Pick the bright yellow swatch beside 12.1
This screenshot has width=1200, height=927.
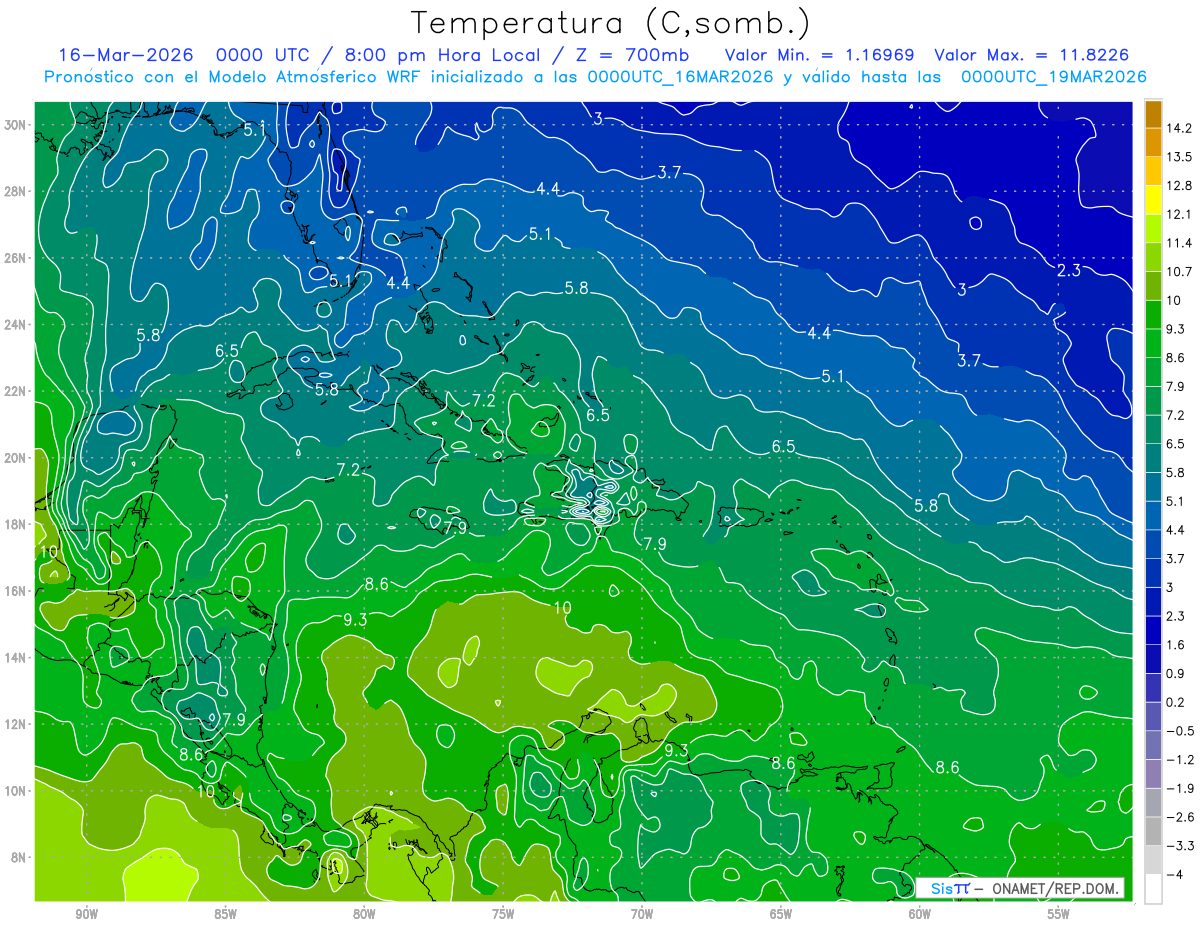1153,200
